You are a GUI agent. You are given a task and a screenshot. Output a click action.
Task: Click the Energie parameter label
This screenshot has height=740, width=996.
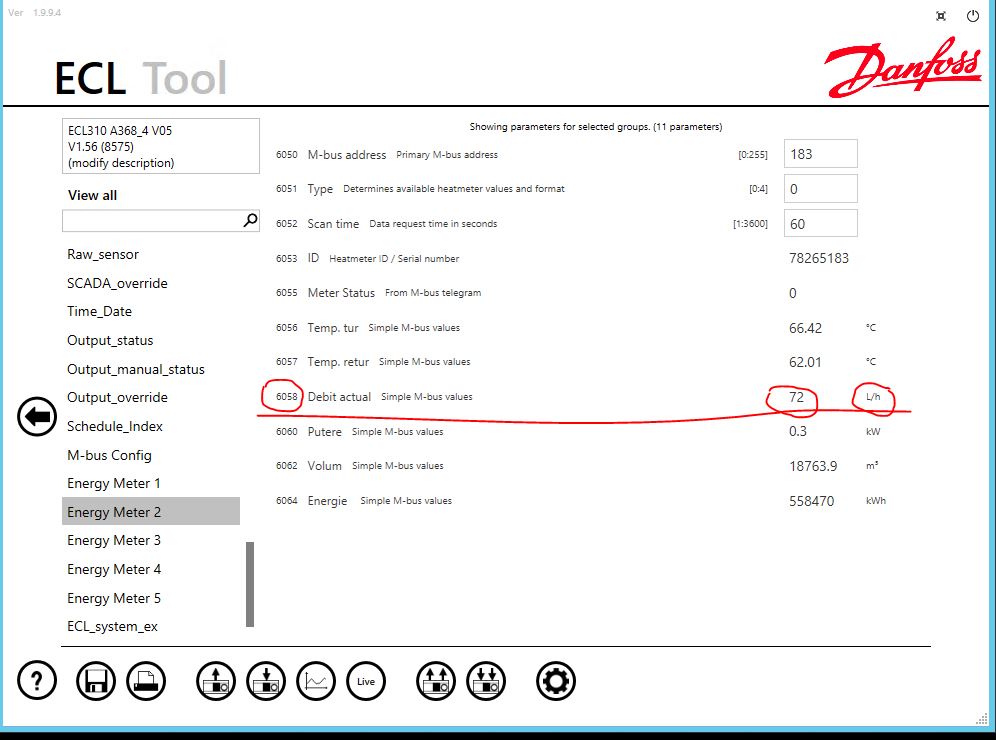pos(327,501)
